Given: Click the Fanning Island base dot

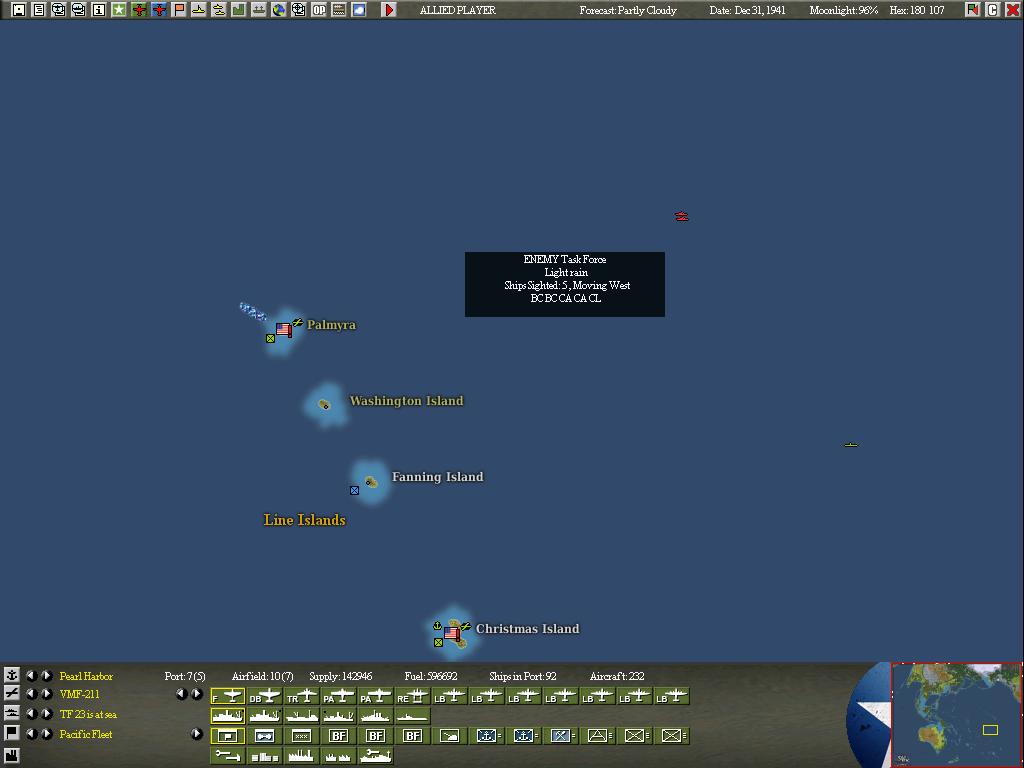Looking at the screenshot, I should click(370, 482).
